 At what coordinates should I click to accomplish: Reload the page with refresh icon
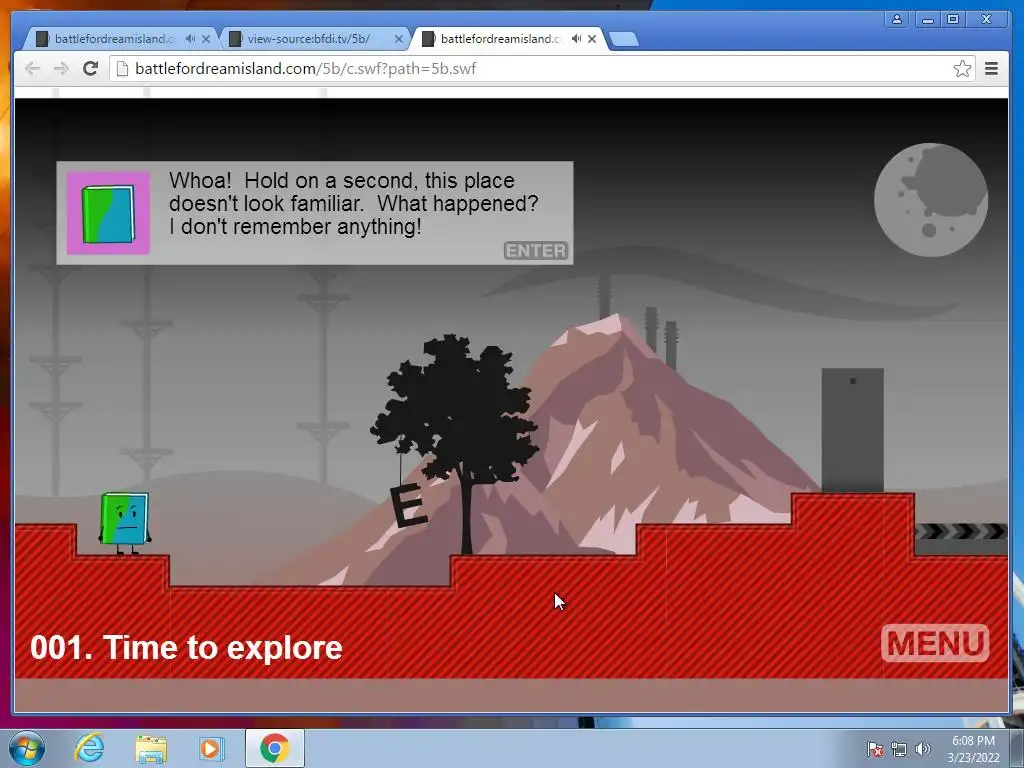click(x=90, y=68)
